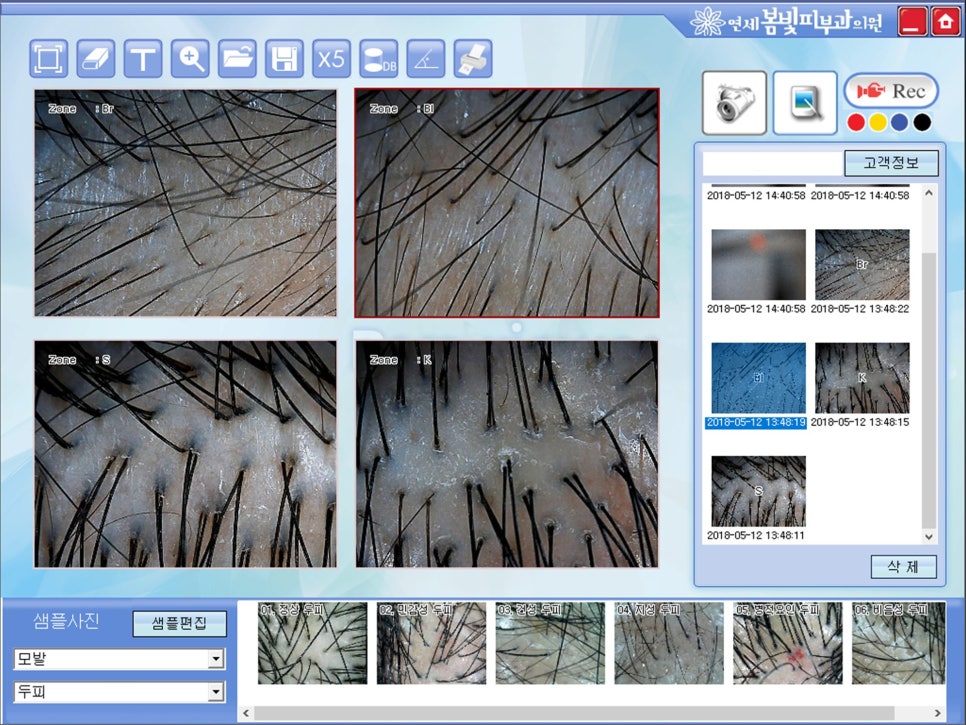Select the angle measurement tool
This screenshot has width=966, height=725.
tap(425, 58)
